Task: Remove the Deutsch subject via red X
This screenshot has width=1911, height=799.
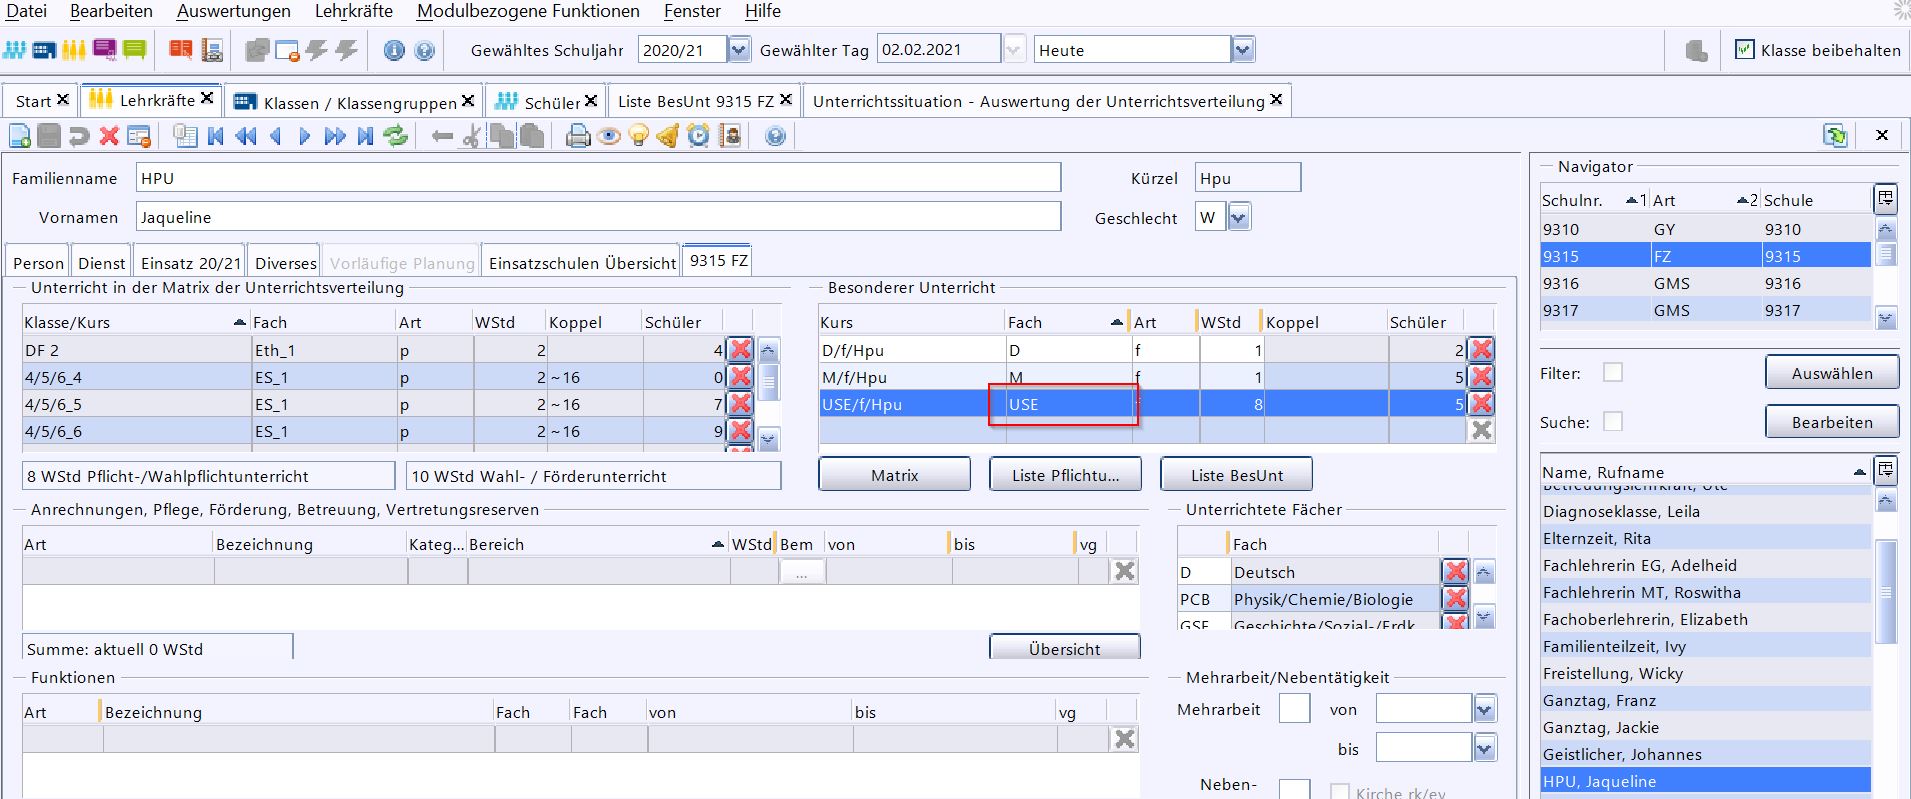Action: (1456, 571)
